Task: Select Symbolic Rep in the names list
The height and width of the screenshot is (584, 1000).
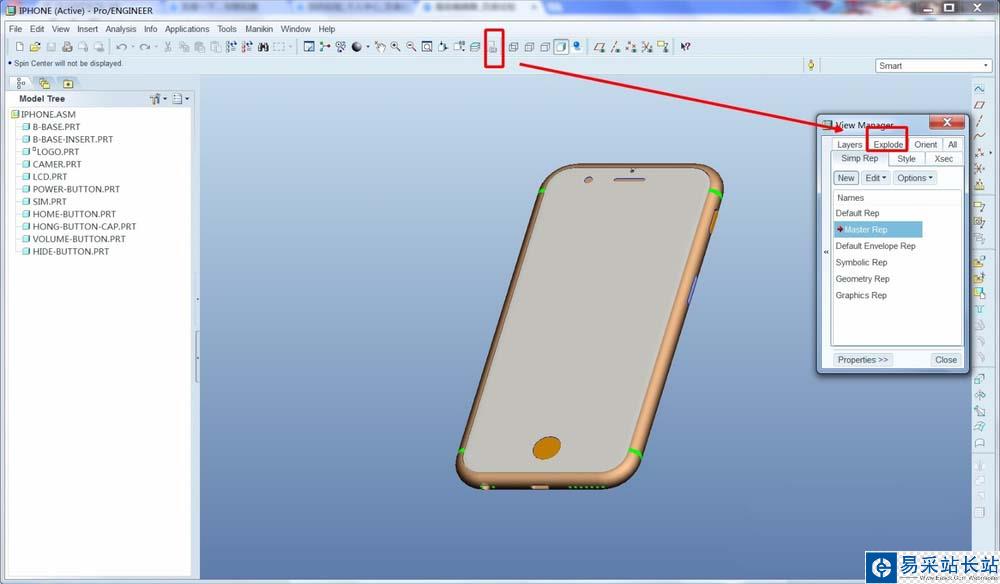Action: point(861,262)
